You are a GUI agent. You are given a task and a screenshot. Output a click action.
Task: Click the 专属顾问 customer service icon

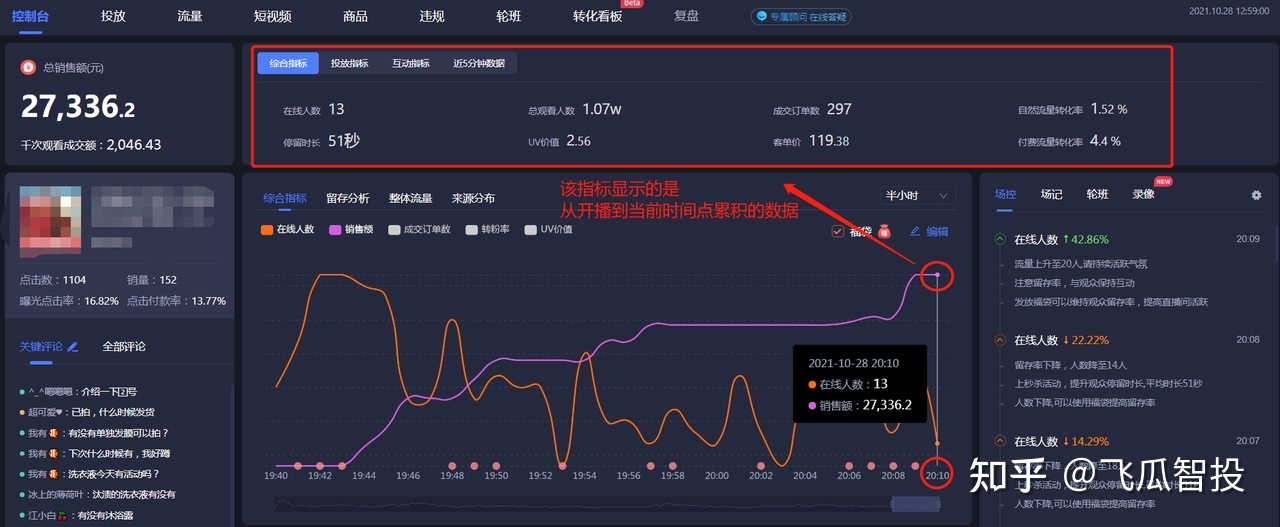coord(763,16)
